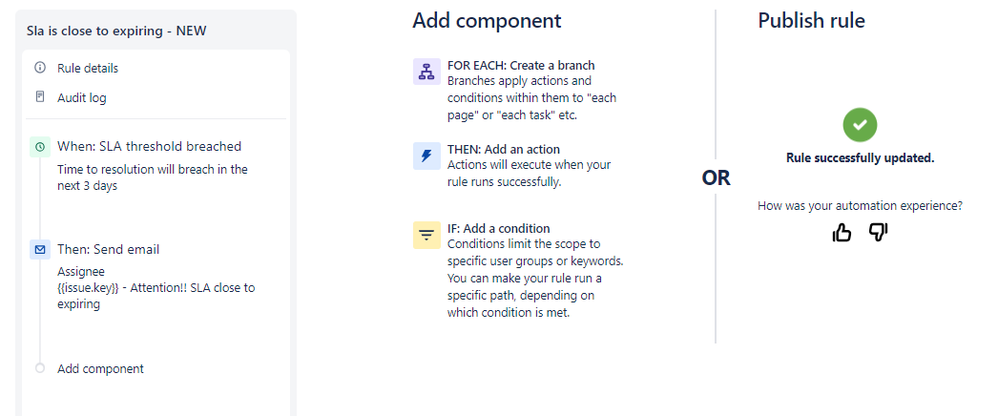Open the Audit log
The image size is (998, 416).
[82, 98]
